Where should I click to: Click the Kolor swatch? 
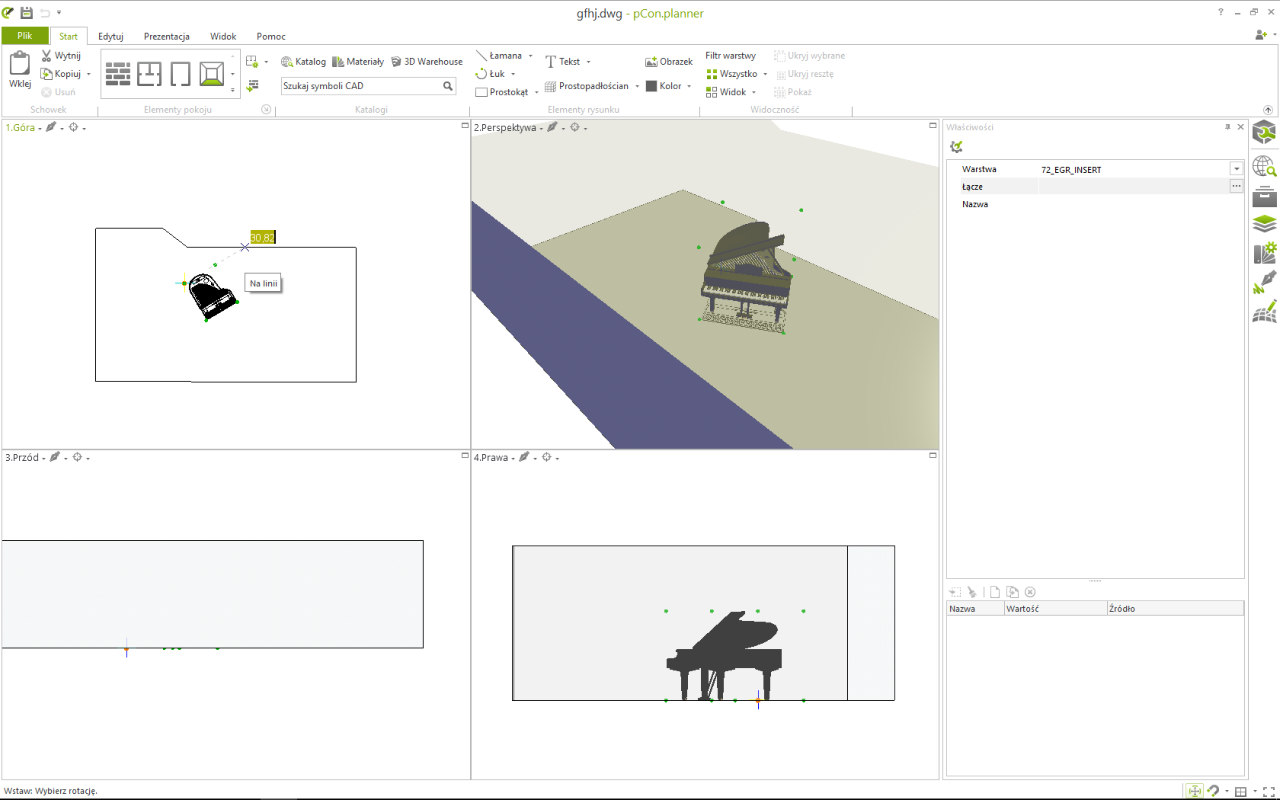pos(651,86)
